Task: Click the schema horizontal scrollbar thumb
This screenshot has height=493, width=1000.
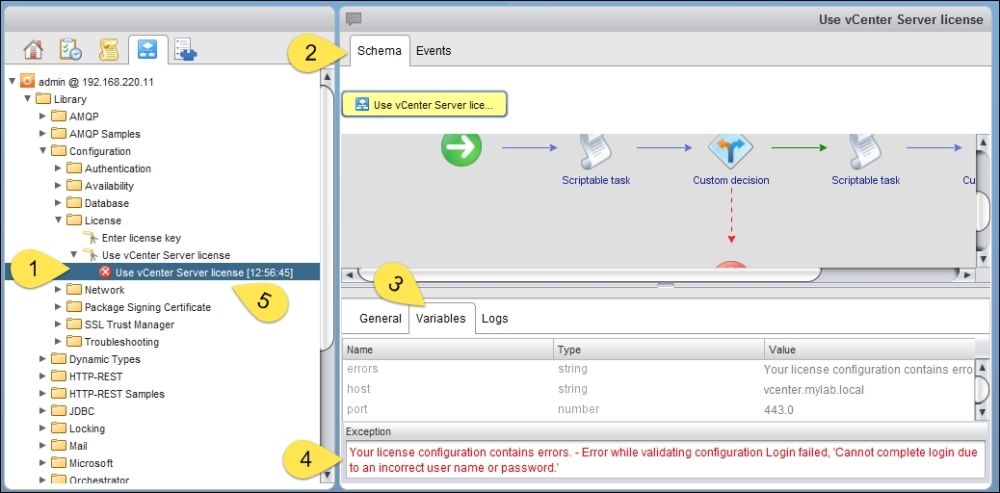Action: 588,274
